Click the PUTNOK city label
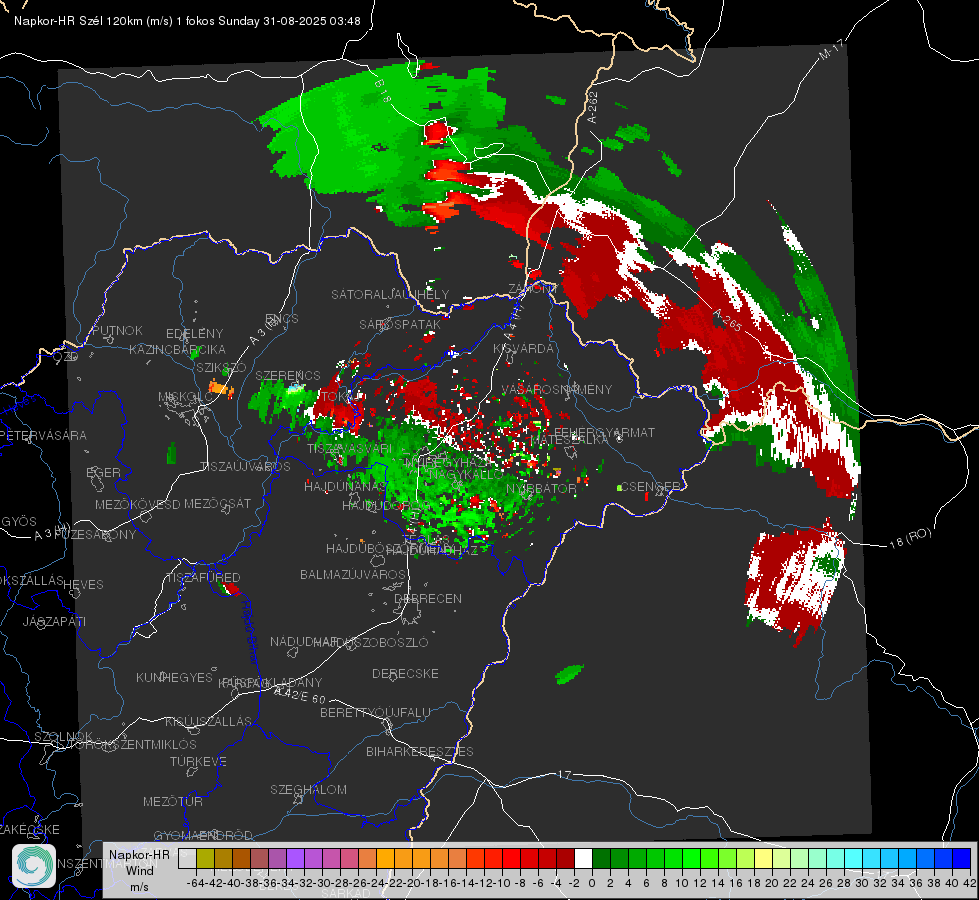This screenshot has width=979, height=900. click(x=117, y=330)
